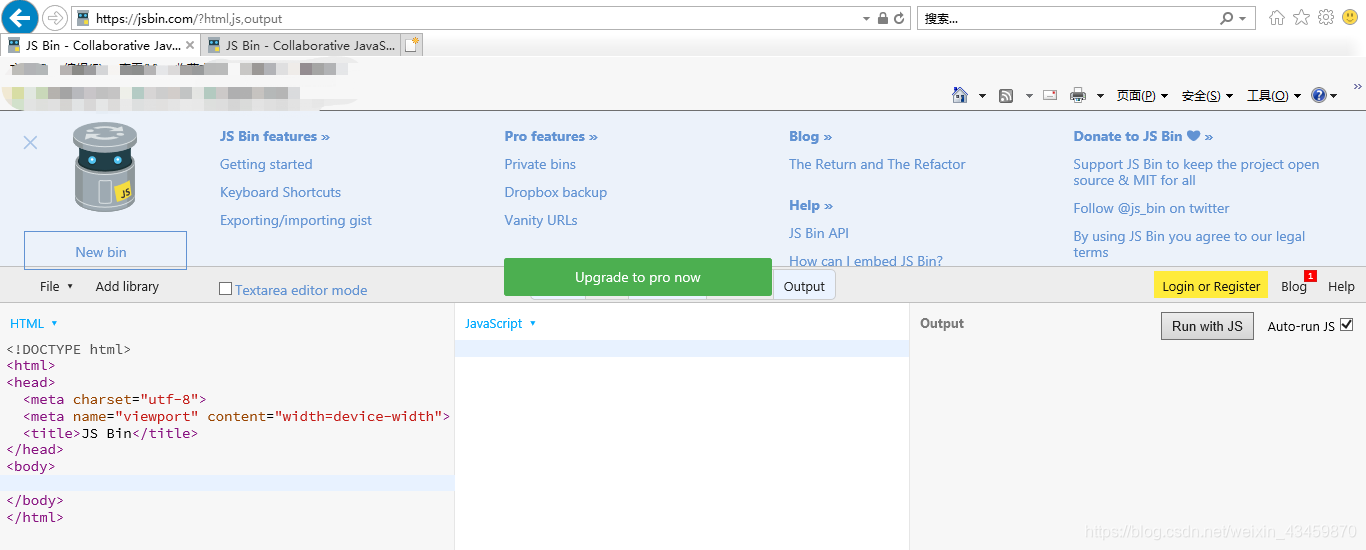The width and height of the screenshot is (1366, 550).
Task: Toggle Textarea editor mode checkbox
Action: [225, 289]
